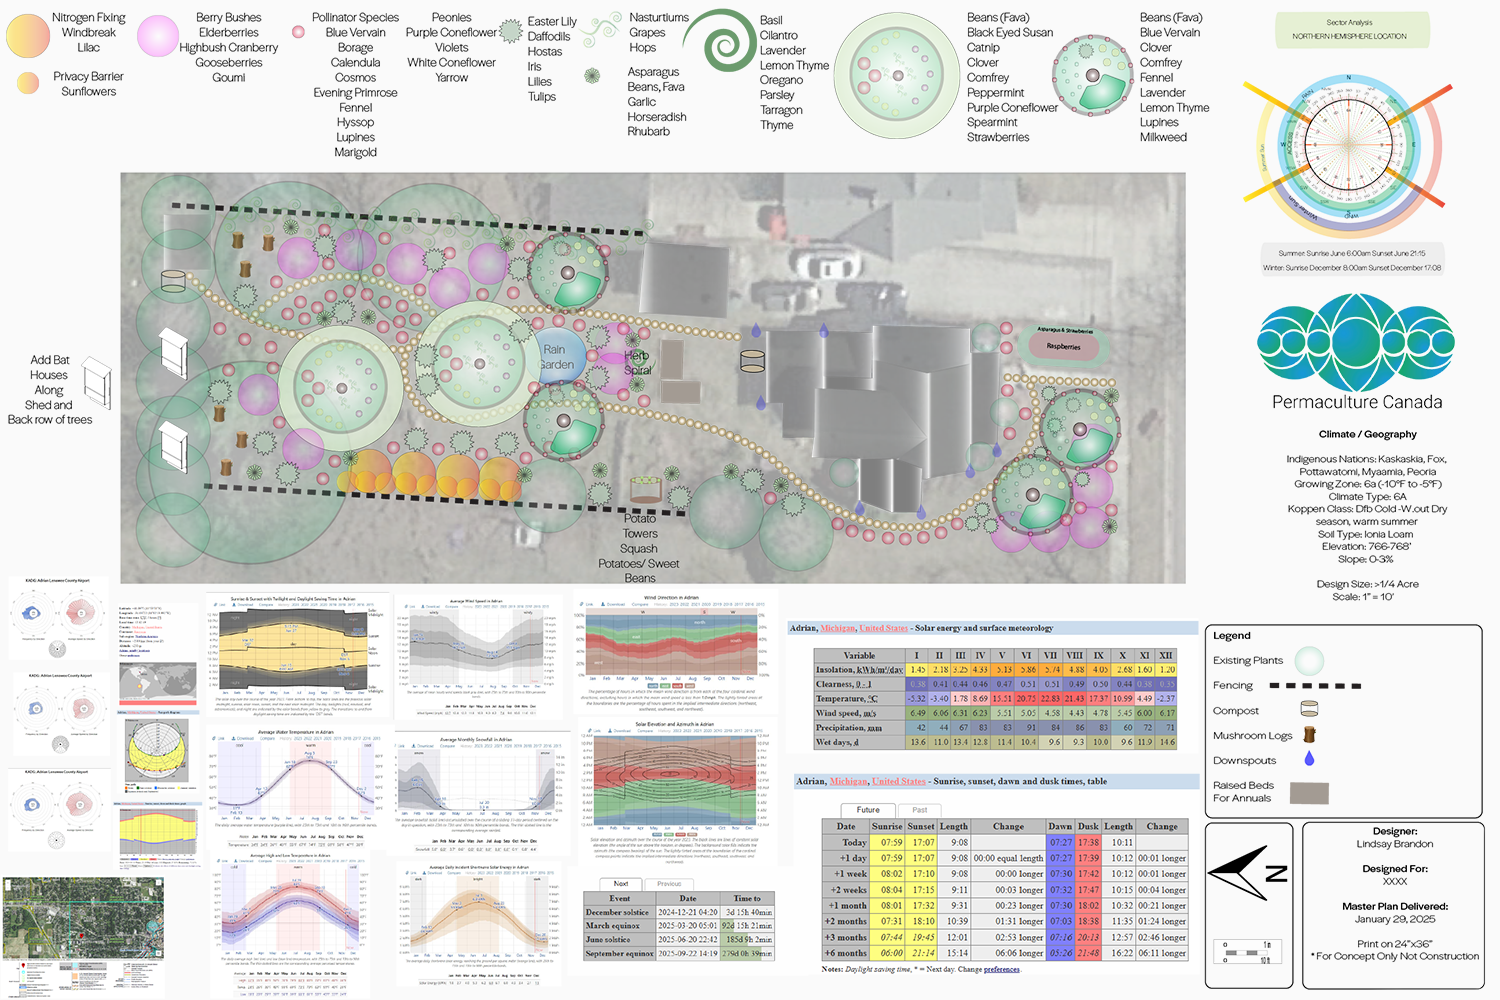Screen dimensions: 1500x1000
Task: Open the satellite neighborhood map thumbnail
Action: pos(83,919)
